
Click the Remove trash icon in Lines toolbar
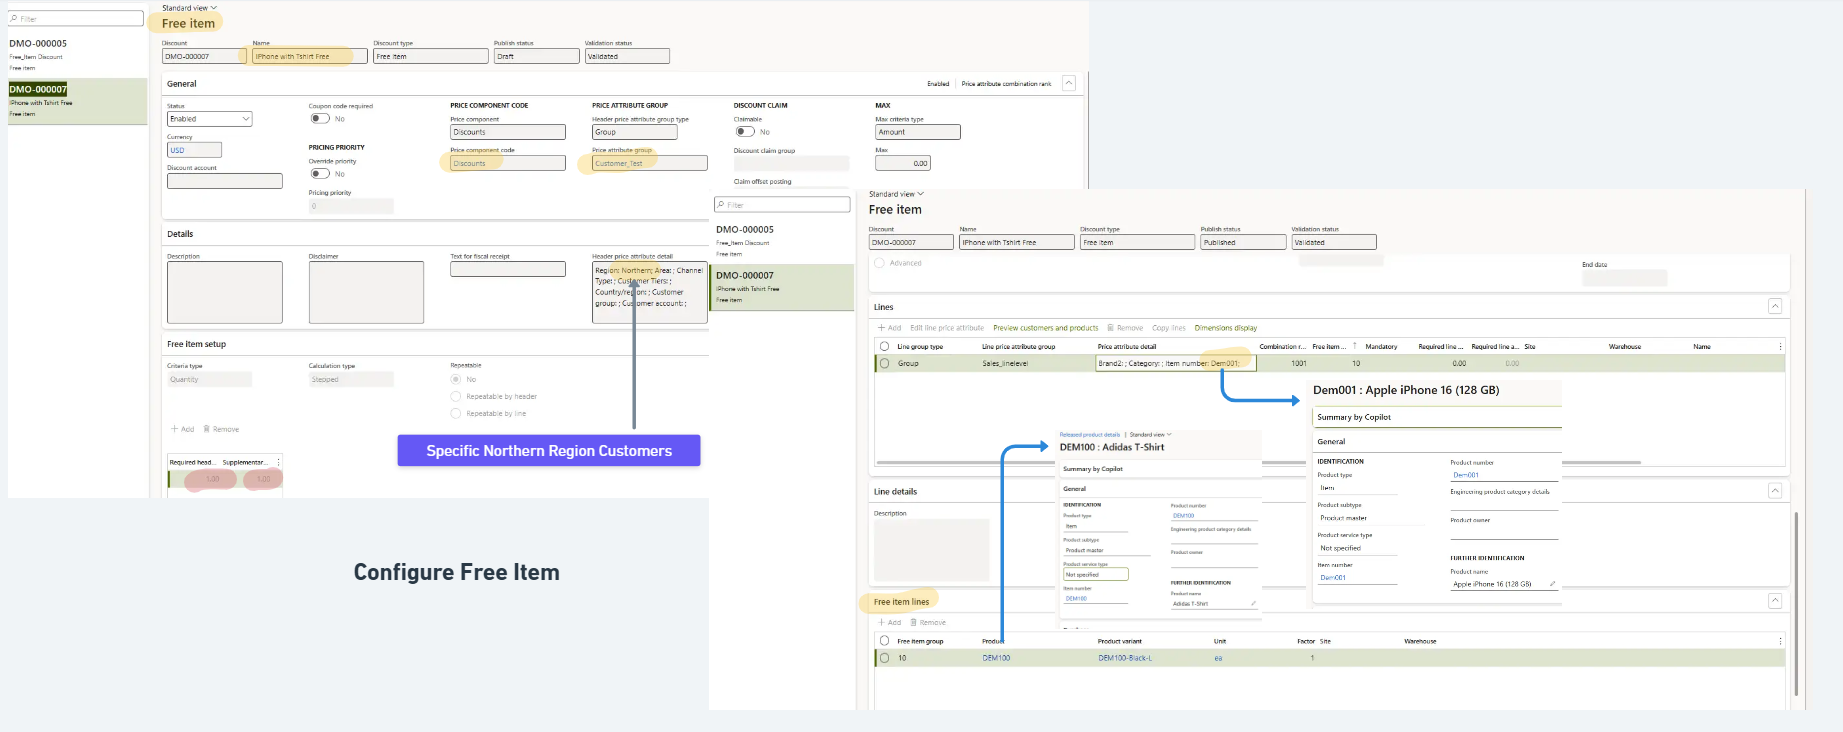(x=1111, y=328)
